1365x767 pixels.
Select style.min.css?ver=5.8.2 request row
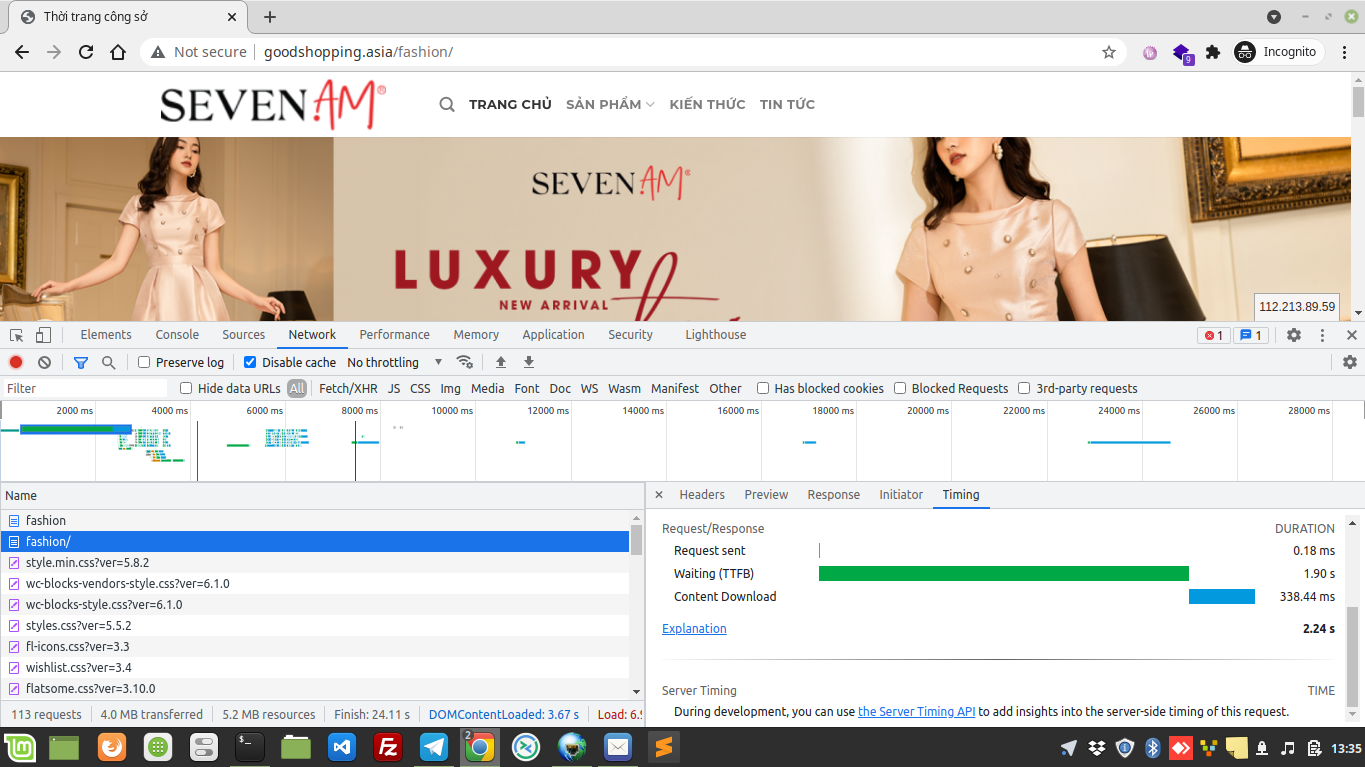(x=315, y=563)
